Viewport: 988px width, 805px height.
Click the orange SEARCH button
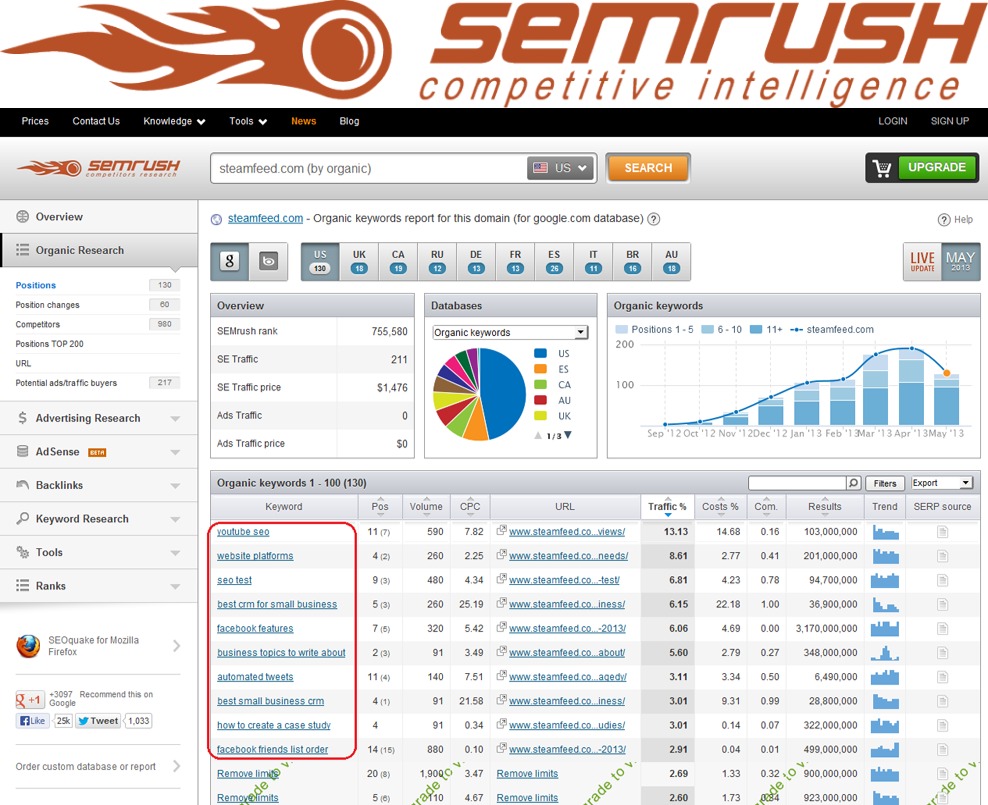(x=648, y=168)
